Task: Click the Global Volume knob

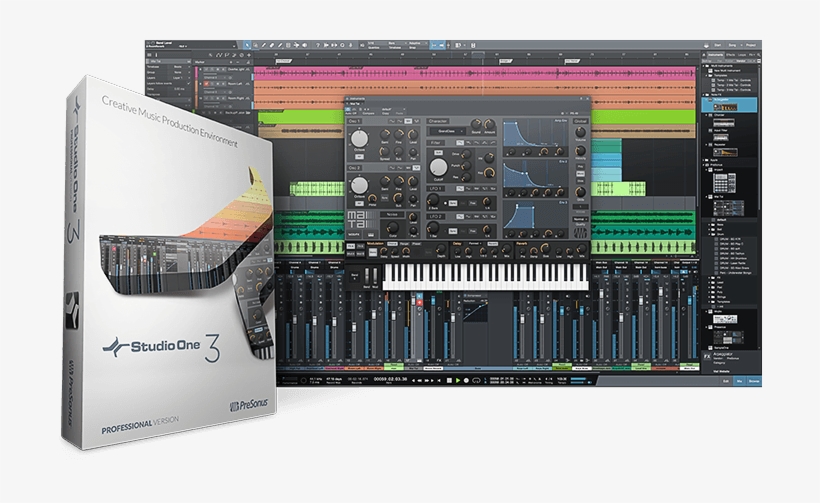Action: pos(580,132)
